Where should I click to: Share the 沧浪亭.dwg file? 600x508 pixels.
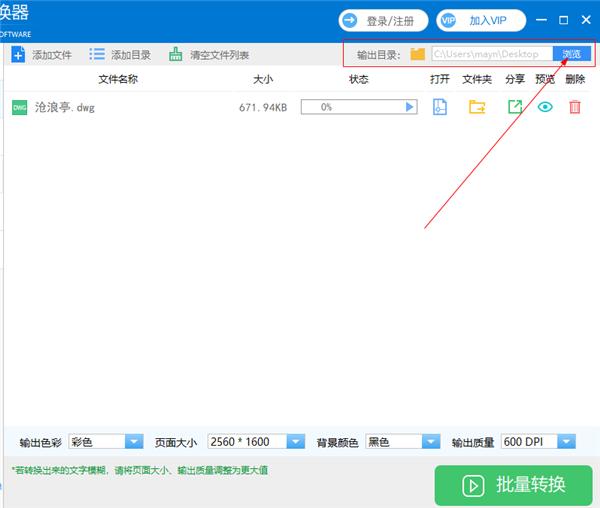(x=515, y=107)
